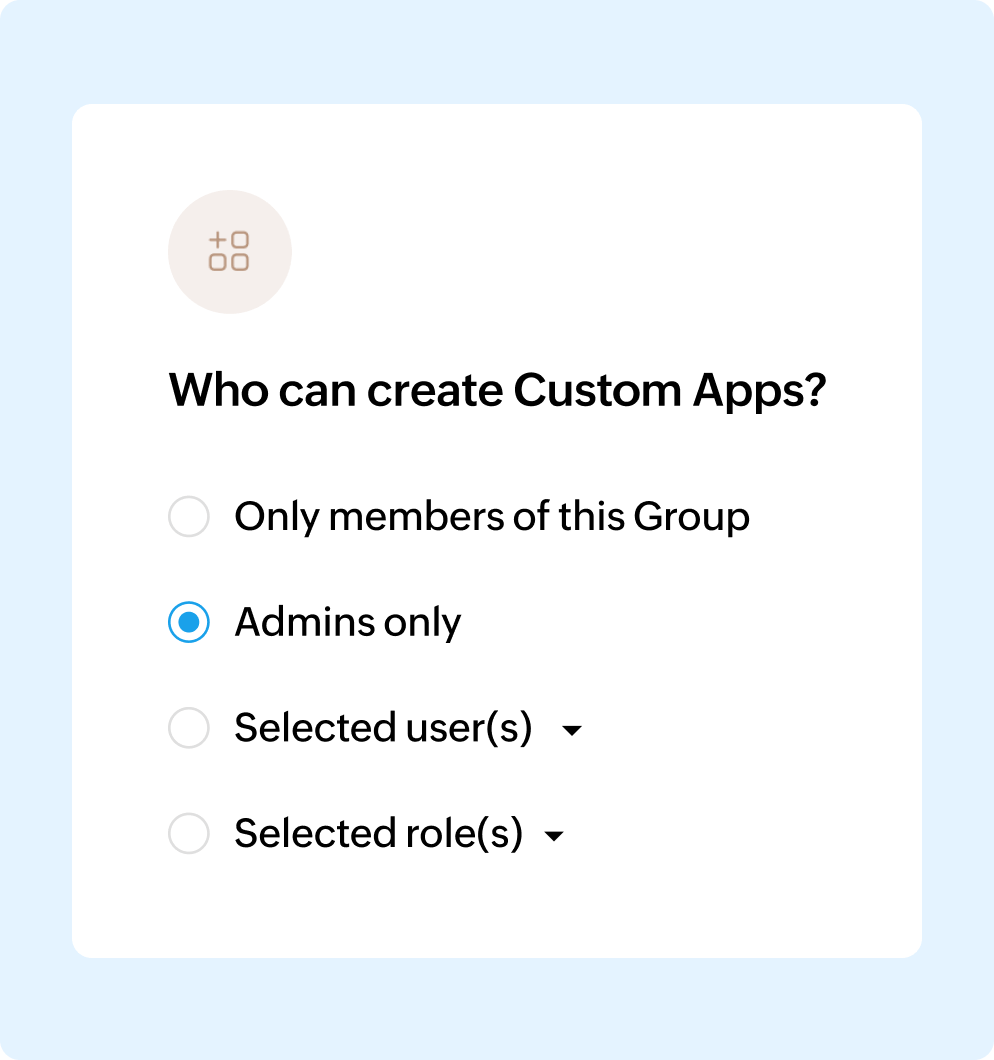Open the Selected role(s) dropdown arrow
Screen dimensions: 994x1060
coord(554,836)
